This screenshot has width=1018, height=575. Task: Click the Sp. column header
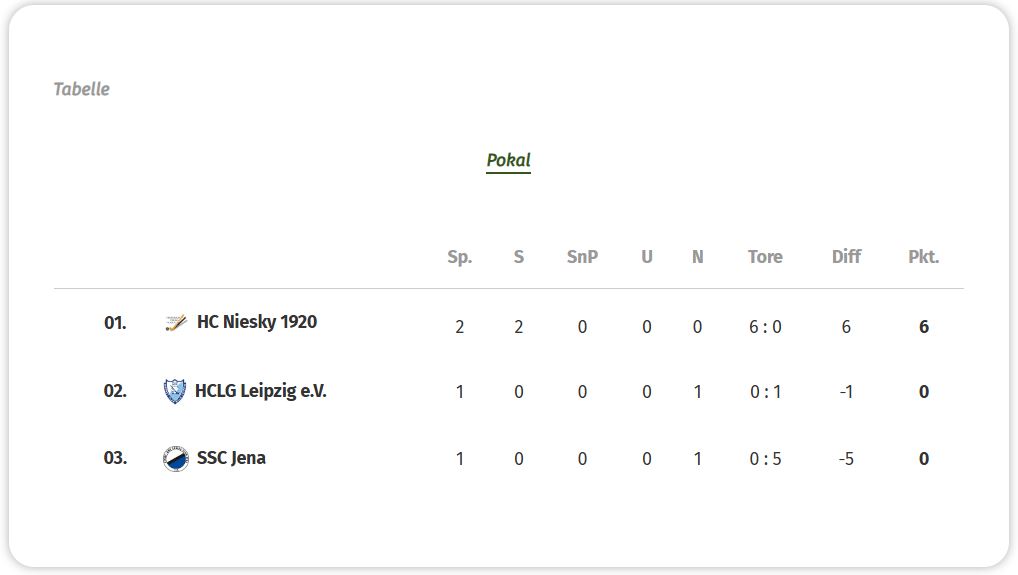[460, 257]
